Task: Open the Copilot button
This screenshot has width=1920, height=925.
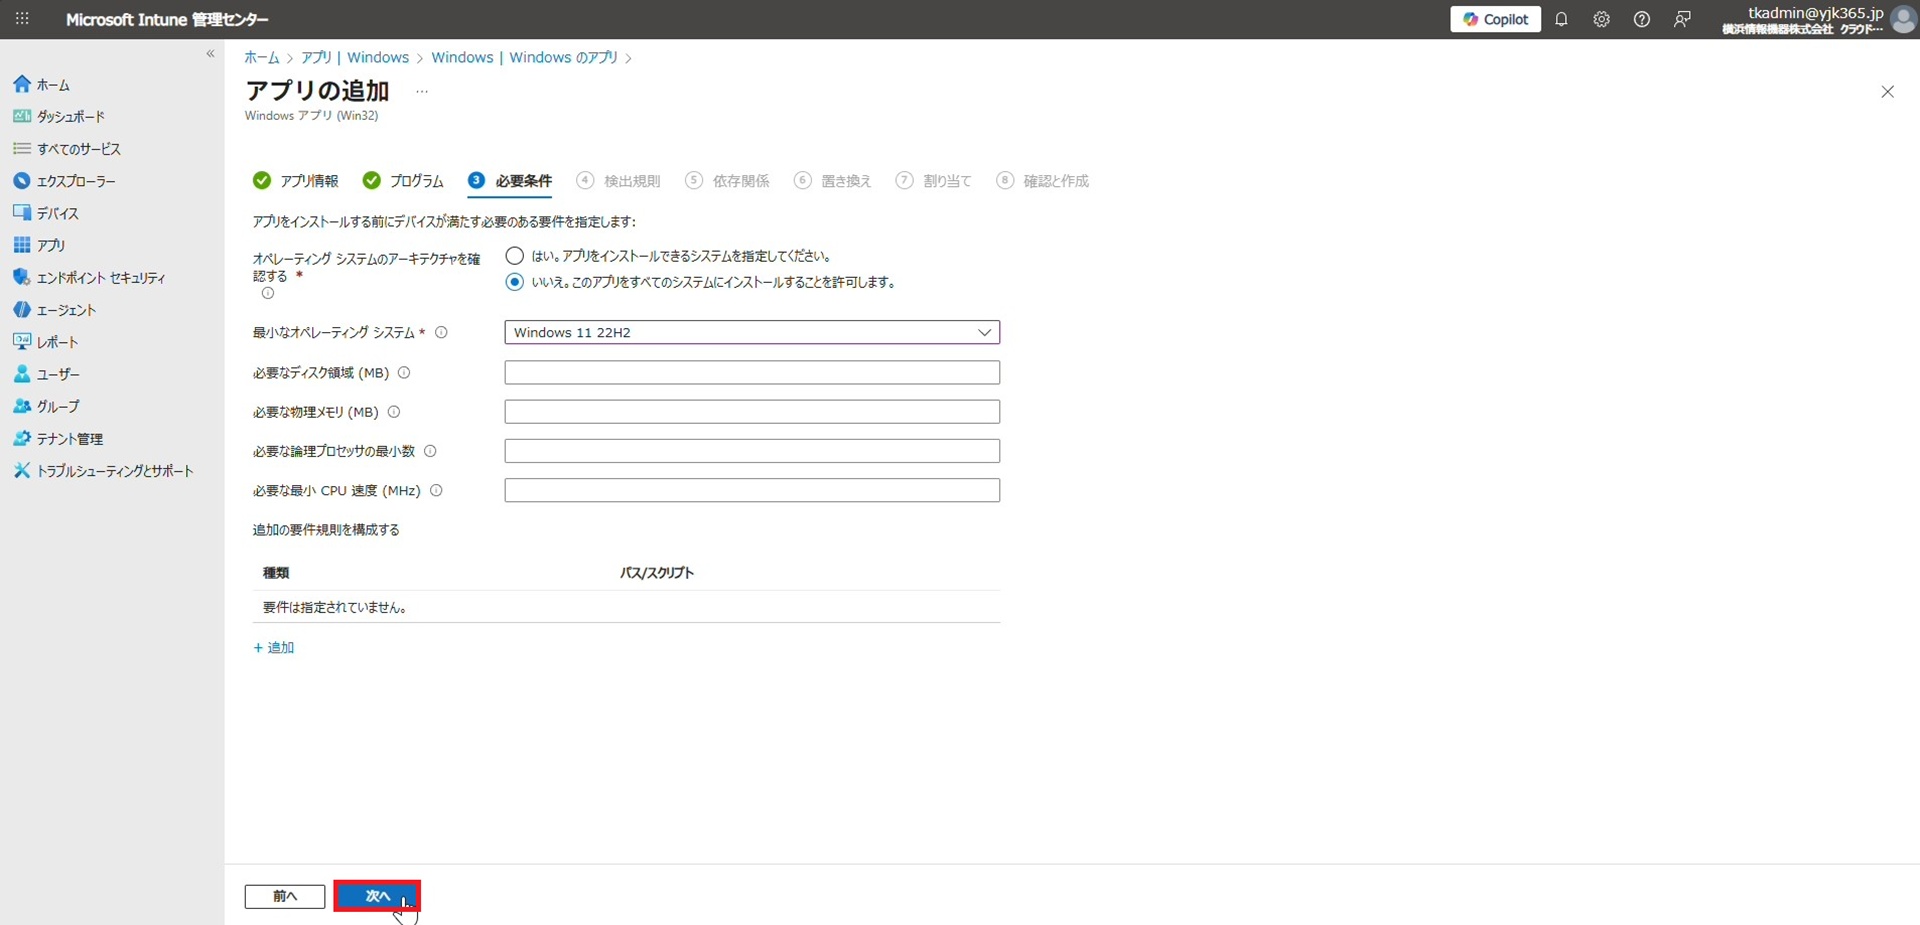Action: pos(1495,19)
